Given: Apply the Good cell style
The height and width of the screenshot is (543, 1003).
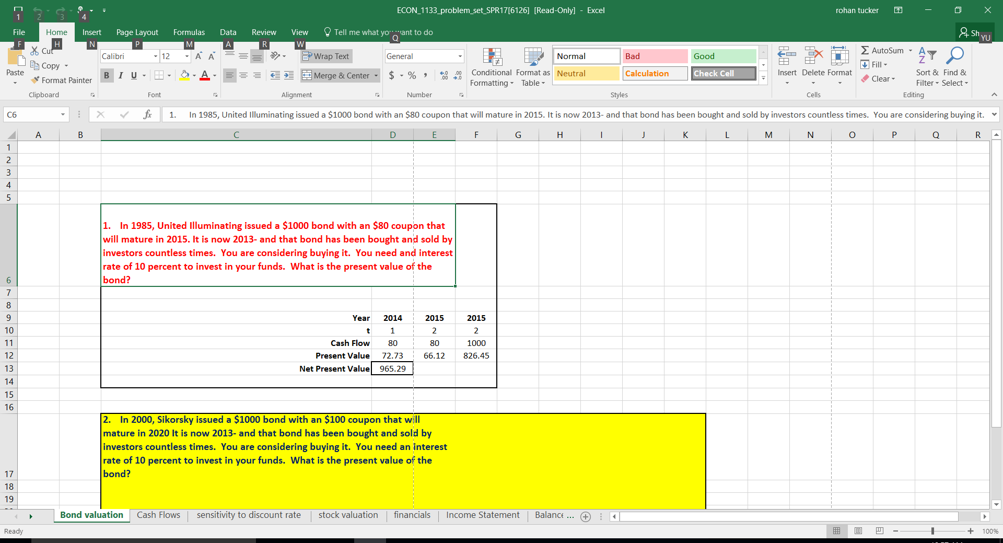Looking at the screenshot, I should tap(723, 56).
